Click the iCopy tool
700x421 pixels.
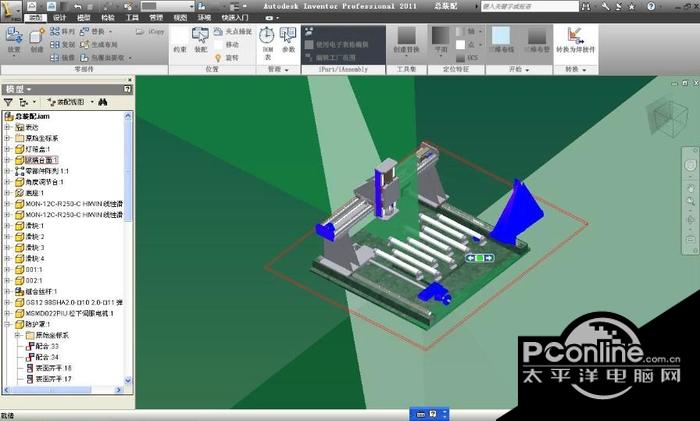[151, 32]
